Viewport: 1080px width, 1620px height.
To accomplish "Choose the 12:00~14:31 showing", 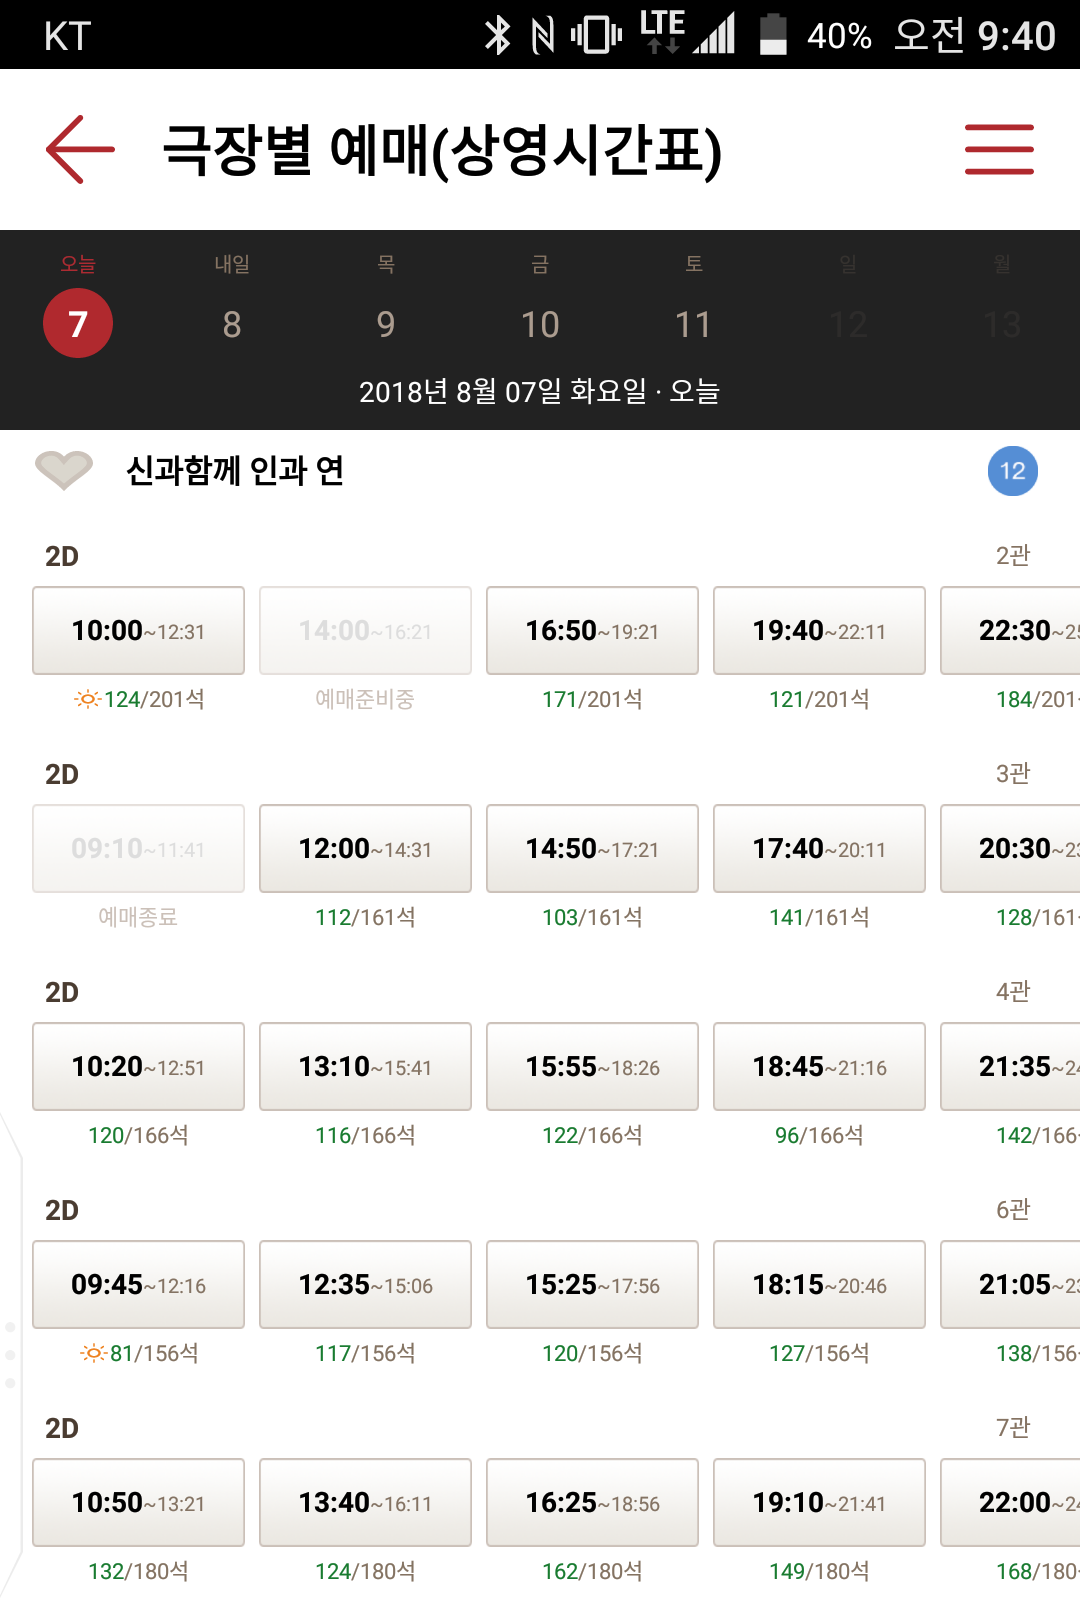I will pyautogui.click(x=365, y=849).
